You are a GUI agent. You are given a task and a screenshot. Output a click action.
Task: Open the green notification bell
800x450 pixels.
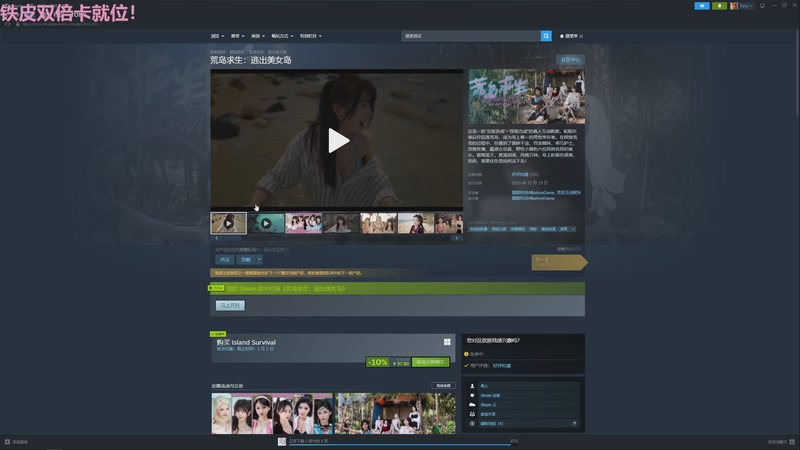(719, 6)
